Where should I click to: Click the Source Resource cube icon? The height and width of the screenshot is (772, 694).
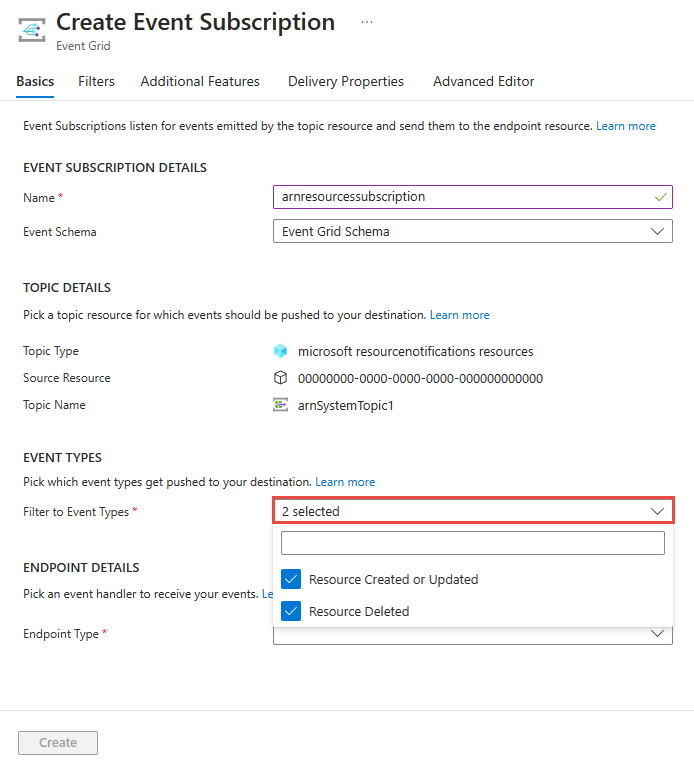(280, 378)
